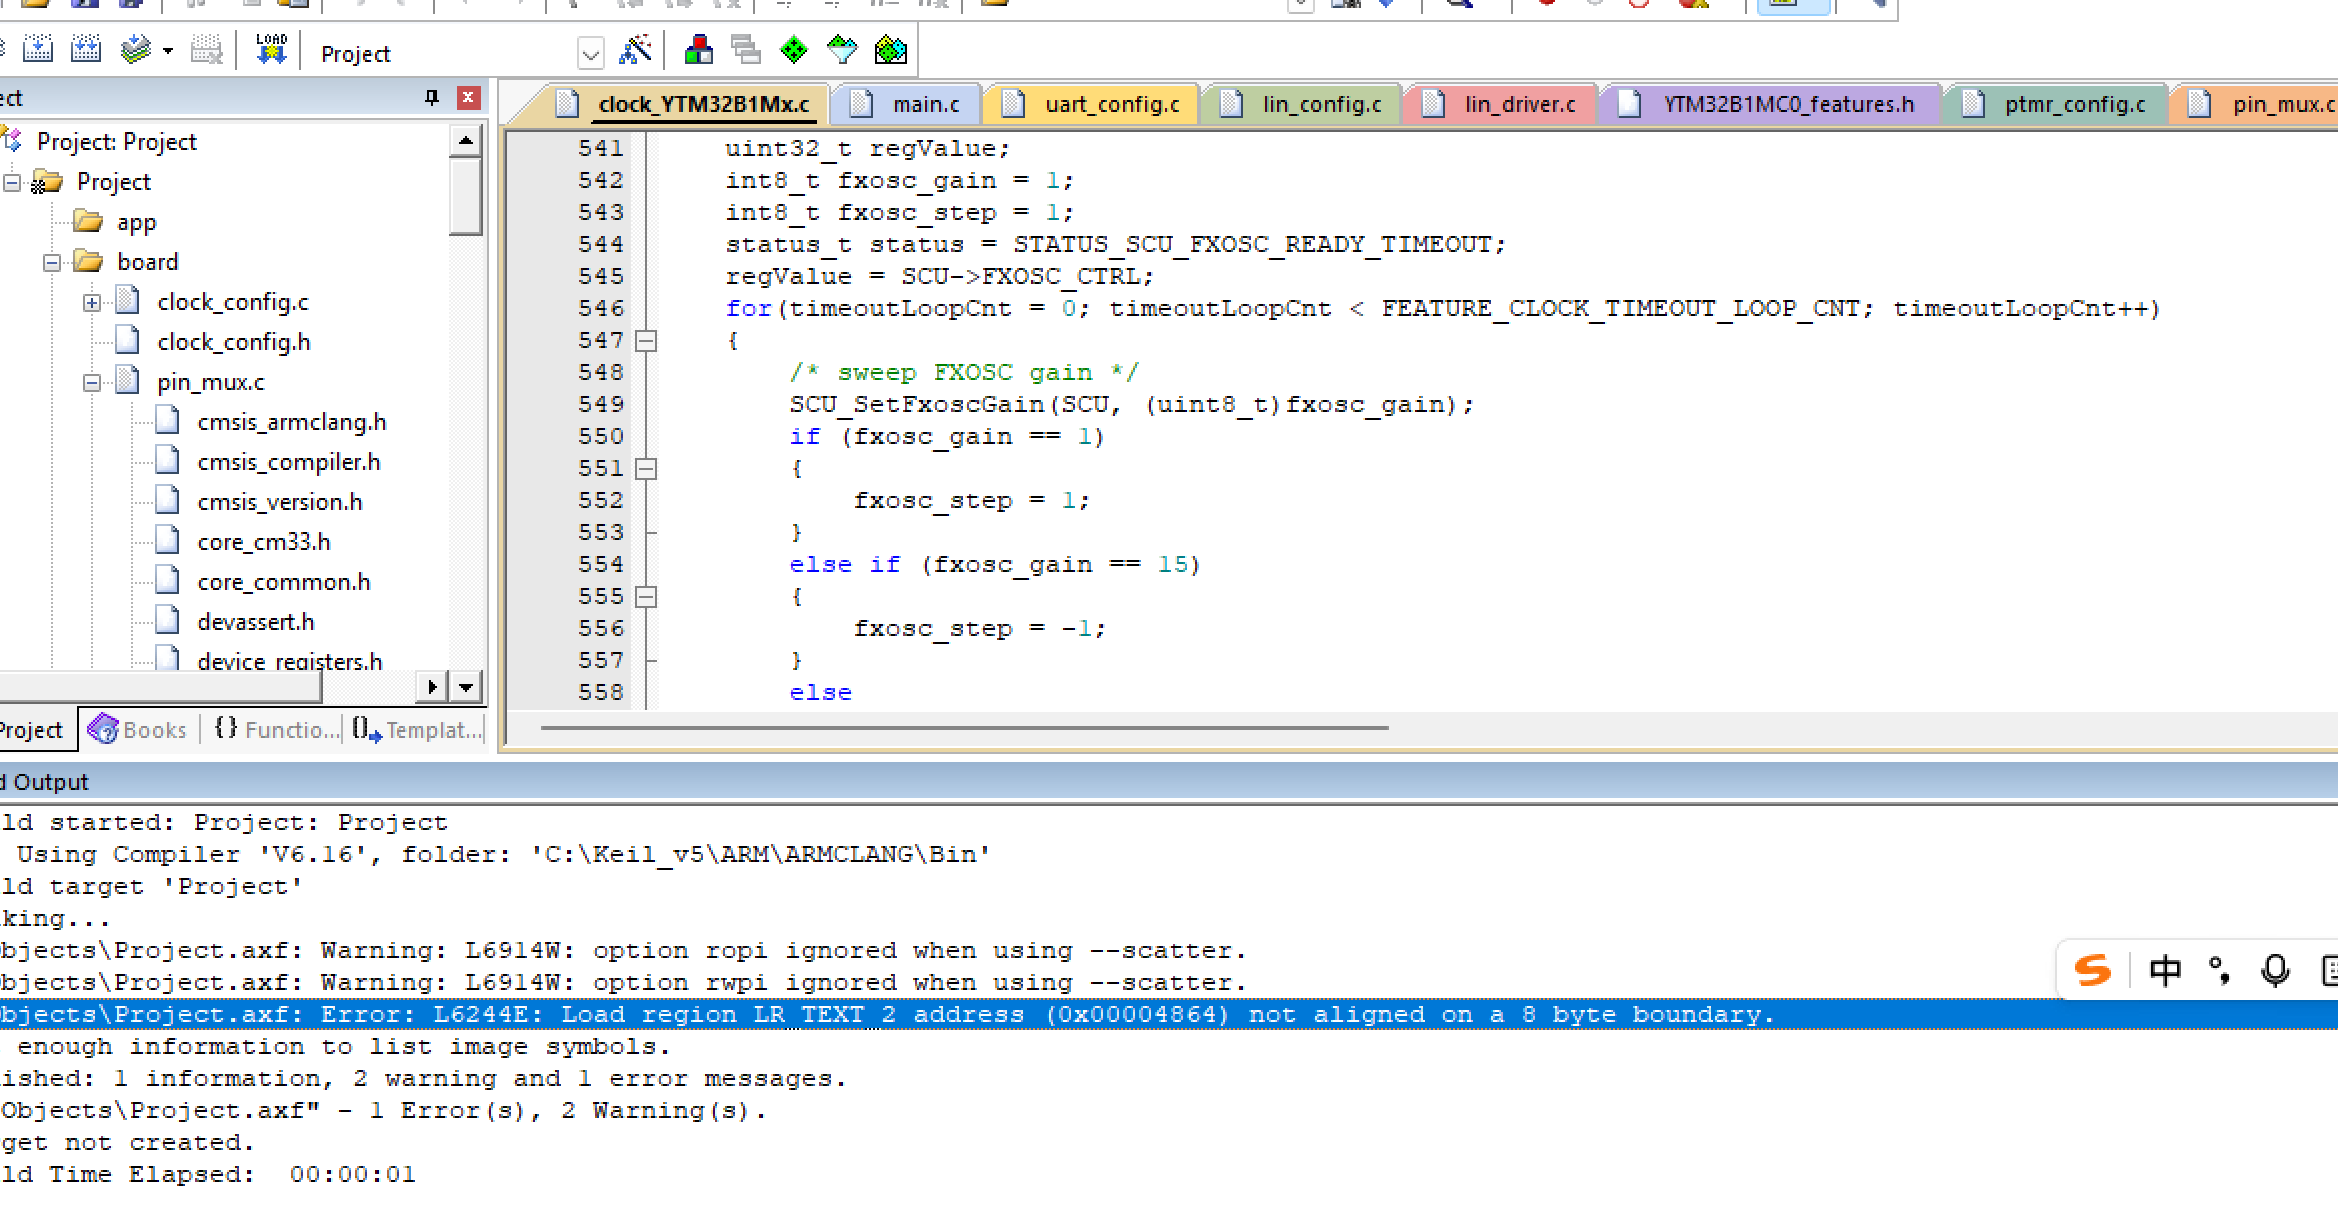Image resolution: width=2338 pixels, height=1220 pixels.
Task: Switch to the Books panel tab
Action: (x=138, y=730)
